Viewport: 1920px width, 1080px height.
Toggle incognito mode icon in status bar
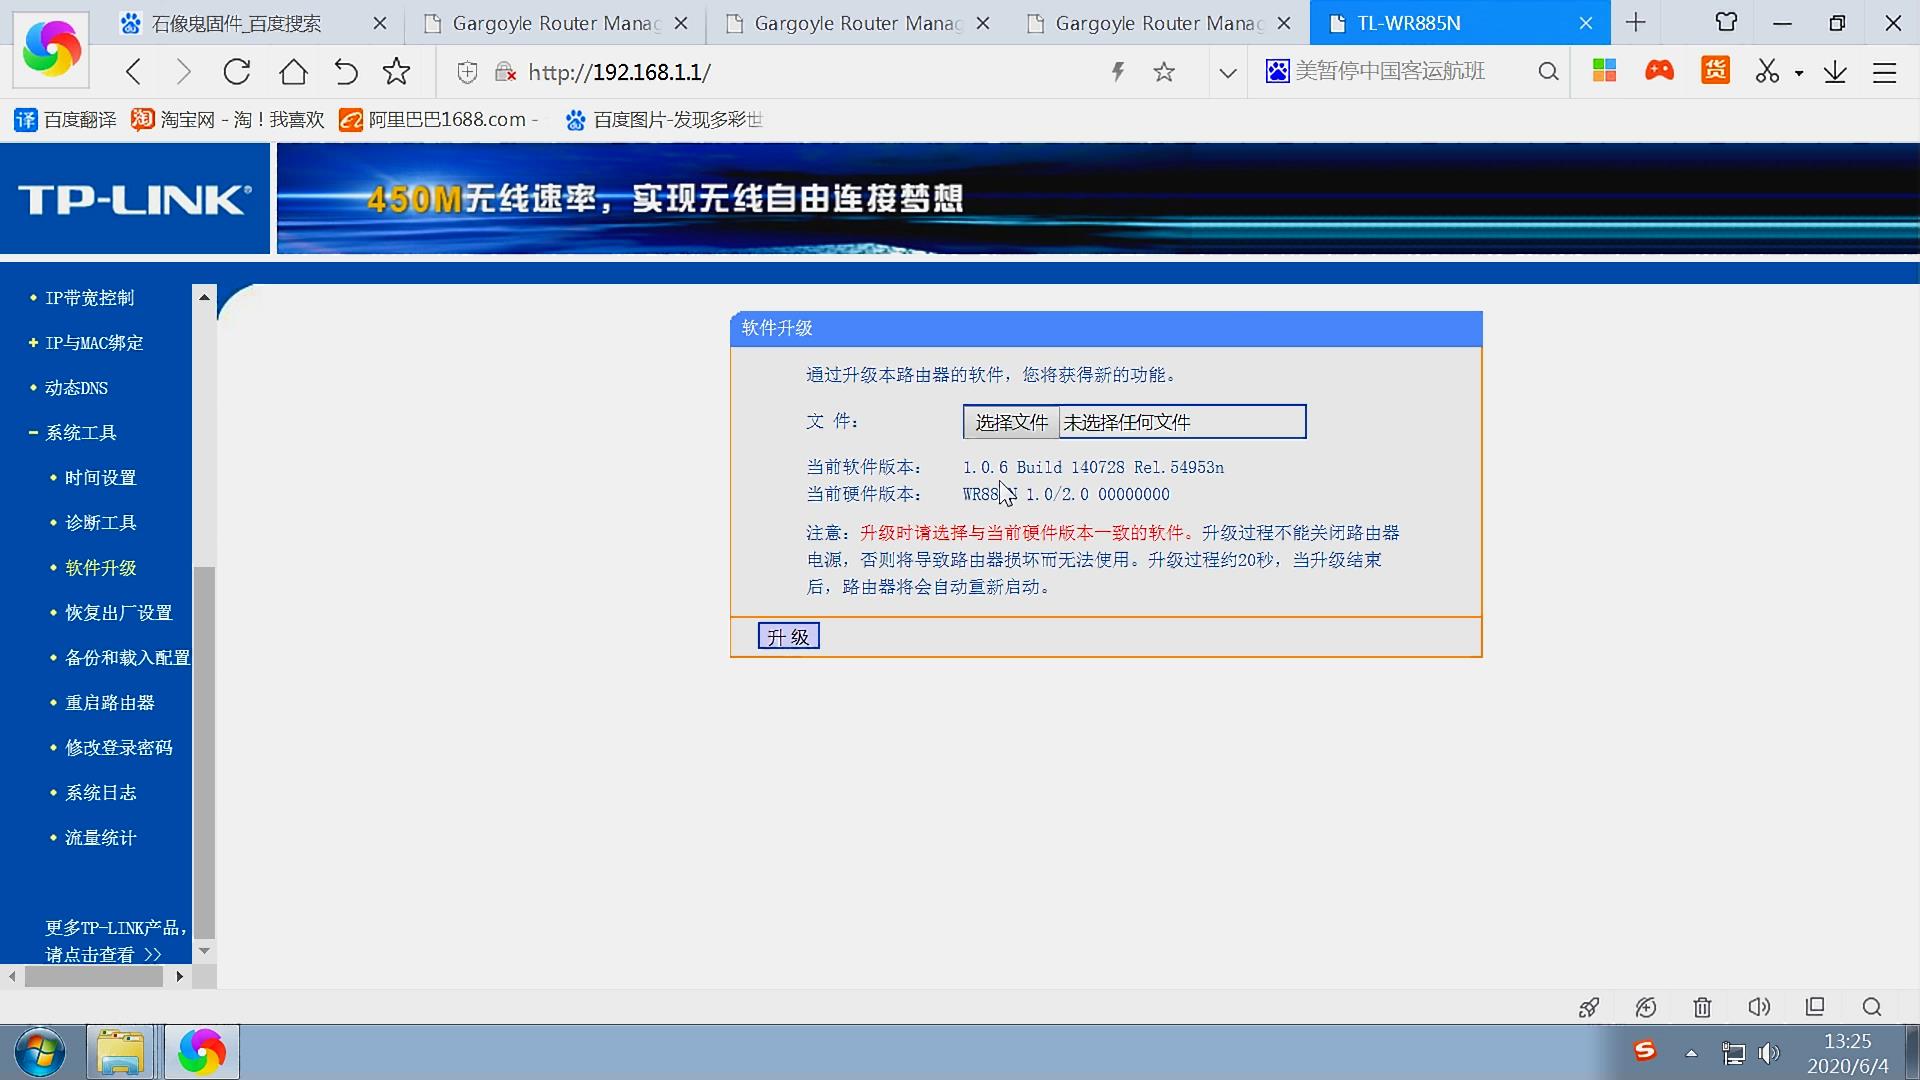1645,1007
